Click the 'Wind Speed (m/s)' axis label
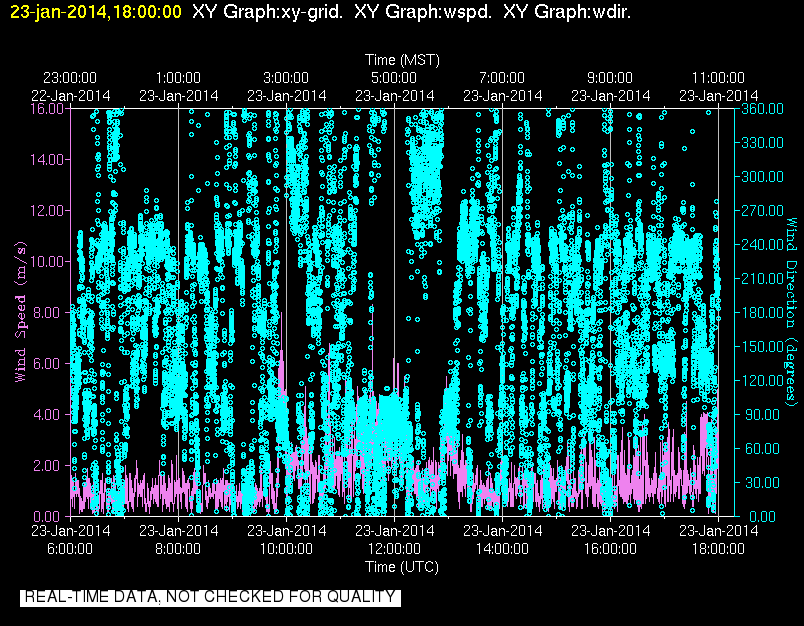 [x=20, y=312]
